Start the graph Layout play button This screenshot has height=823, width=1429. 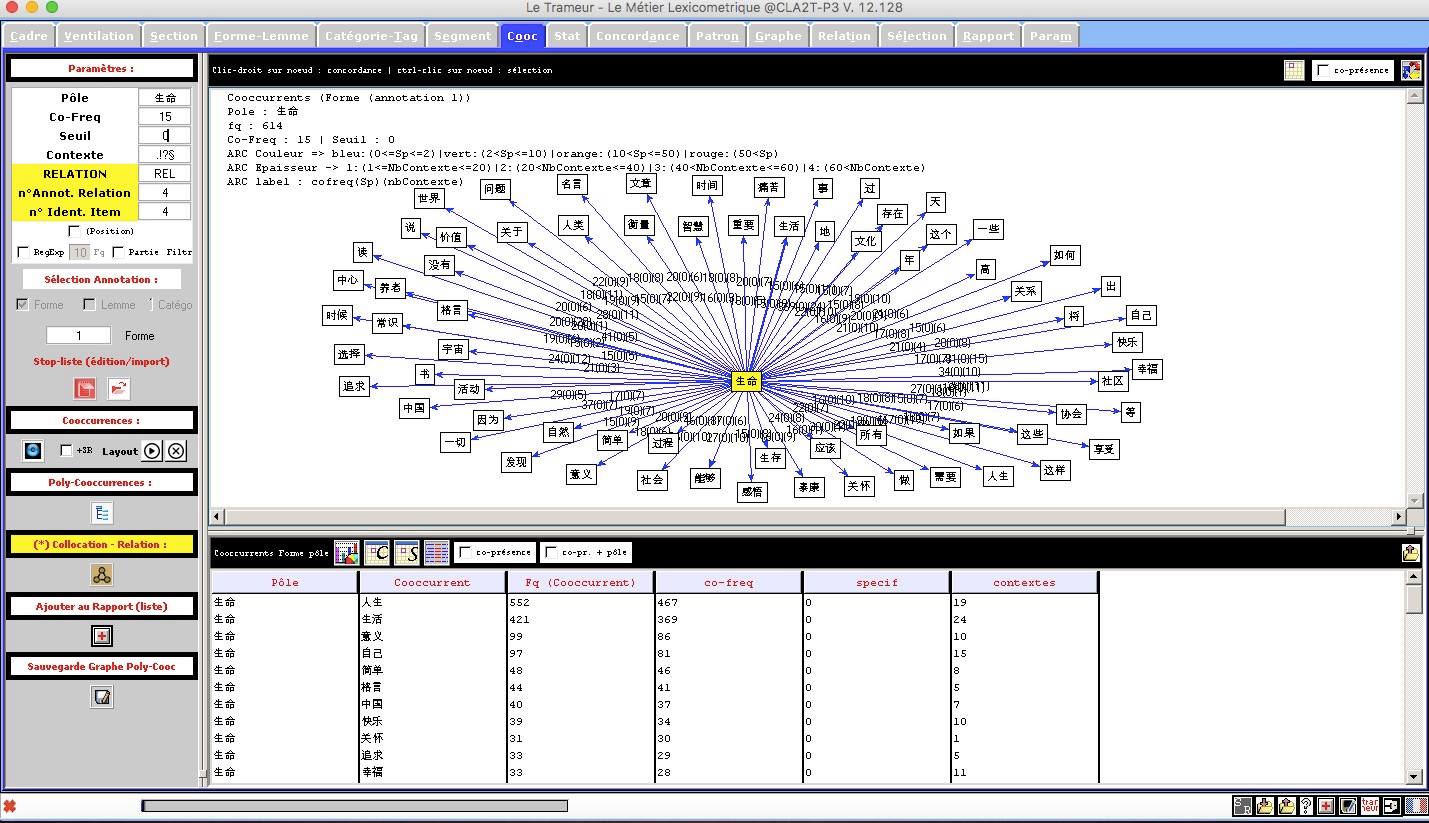pyautogui.click(x=151, y=451)
